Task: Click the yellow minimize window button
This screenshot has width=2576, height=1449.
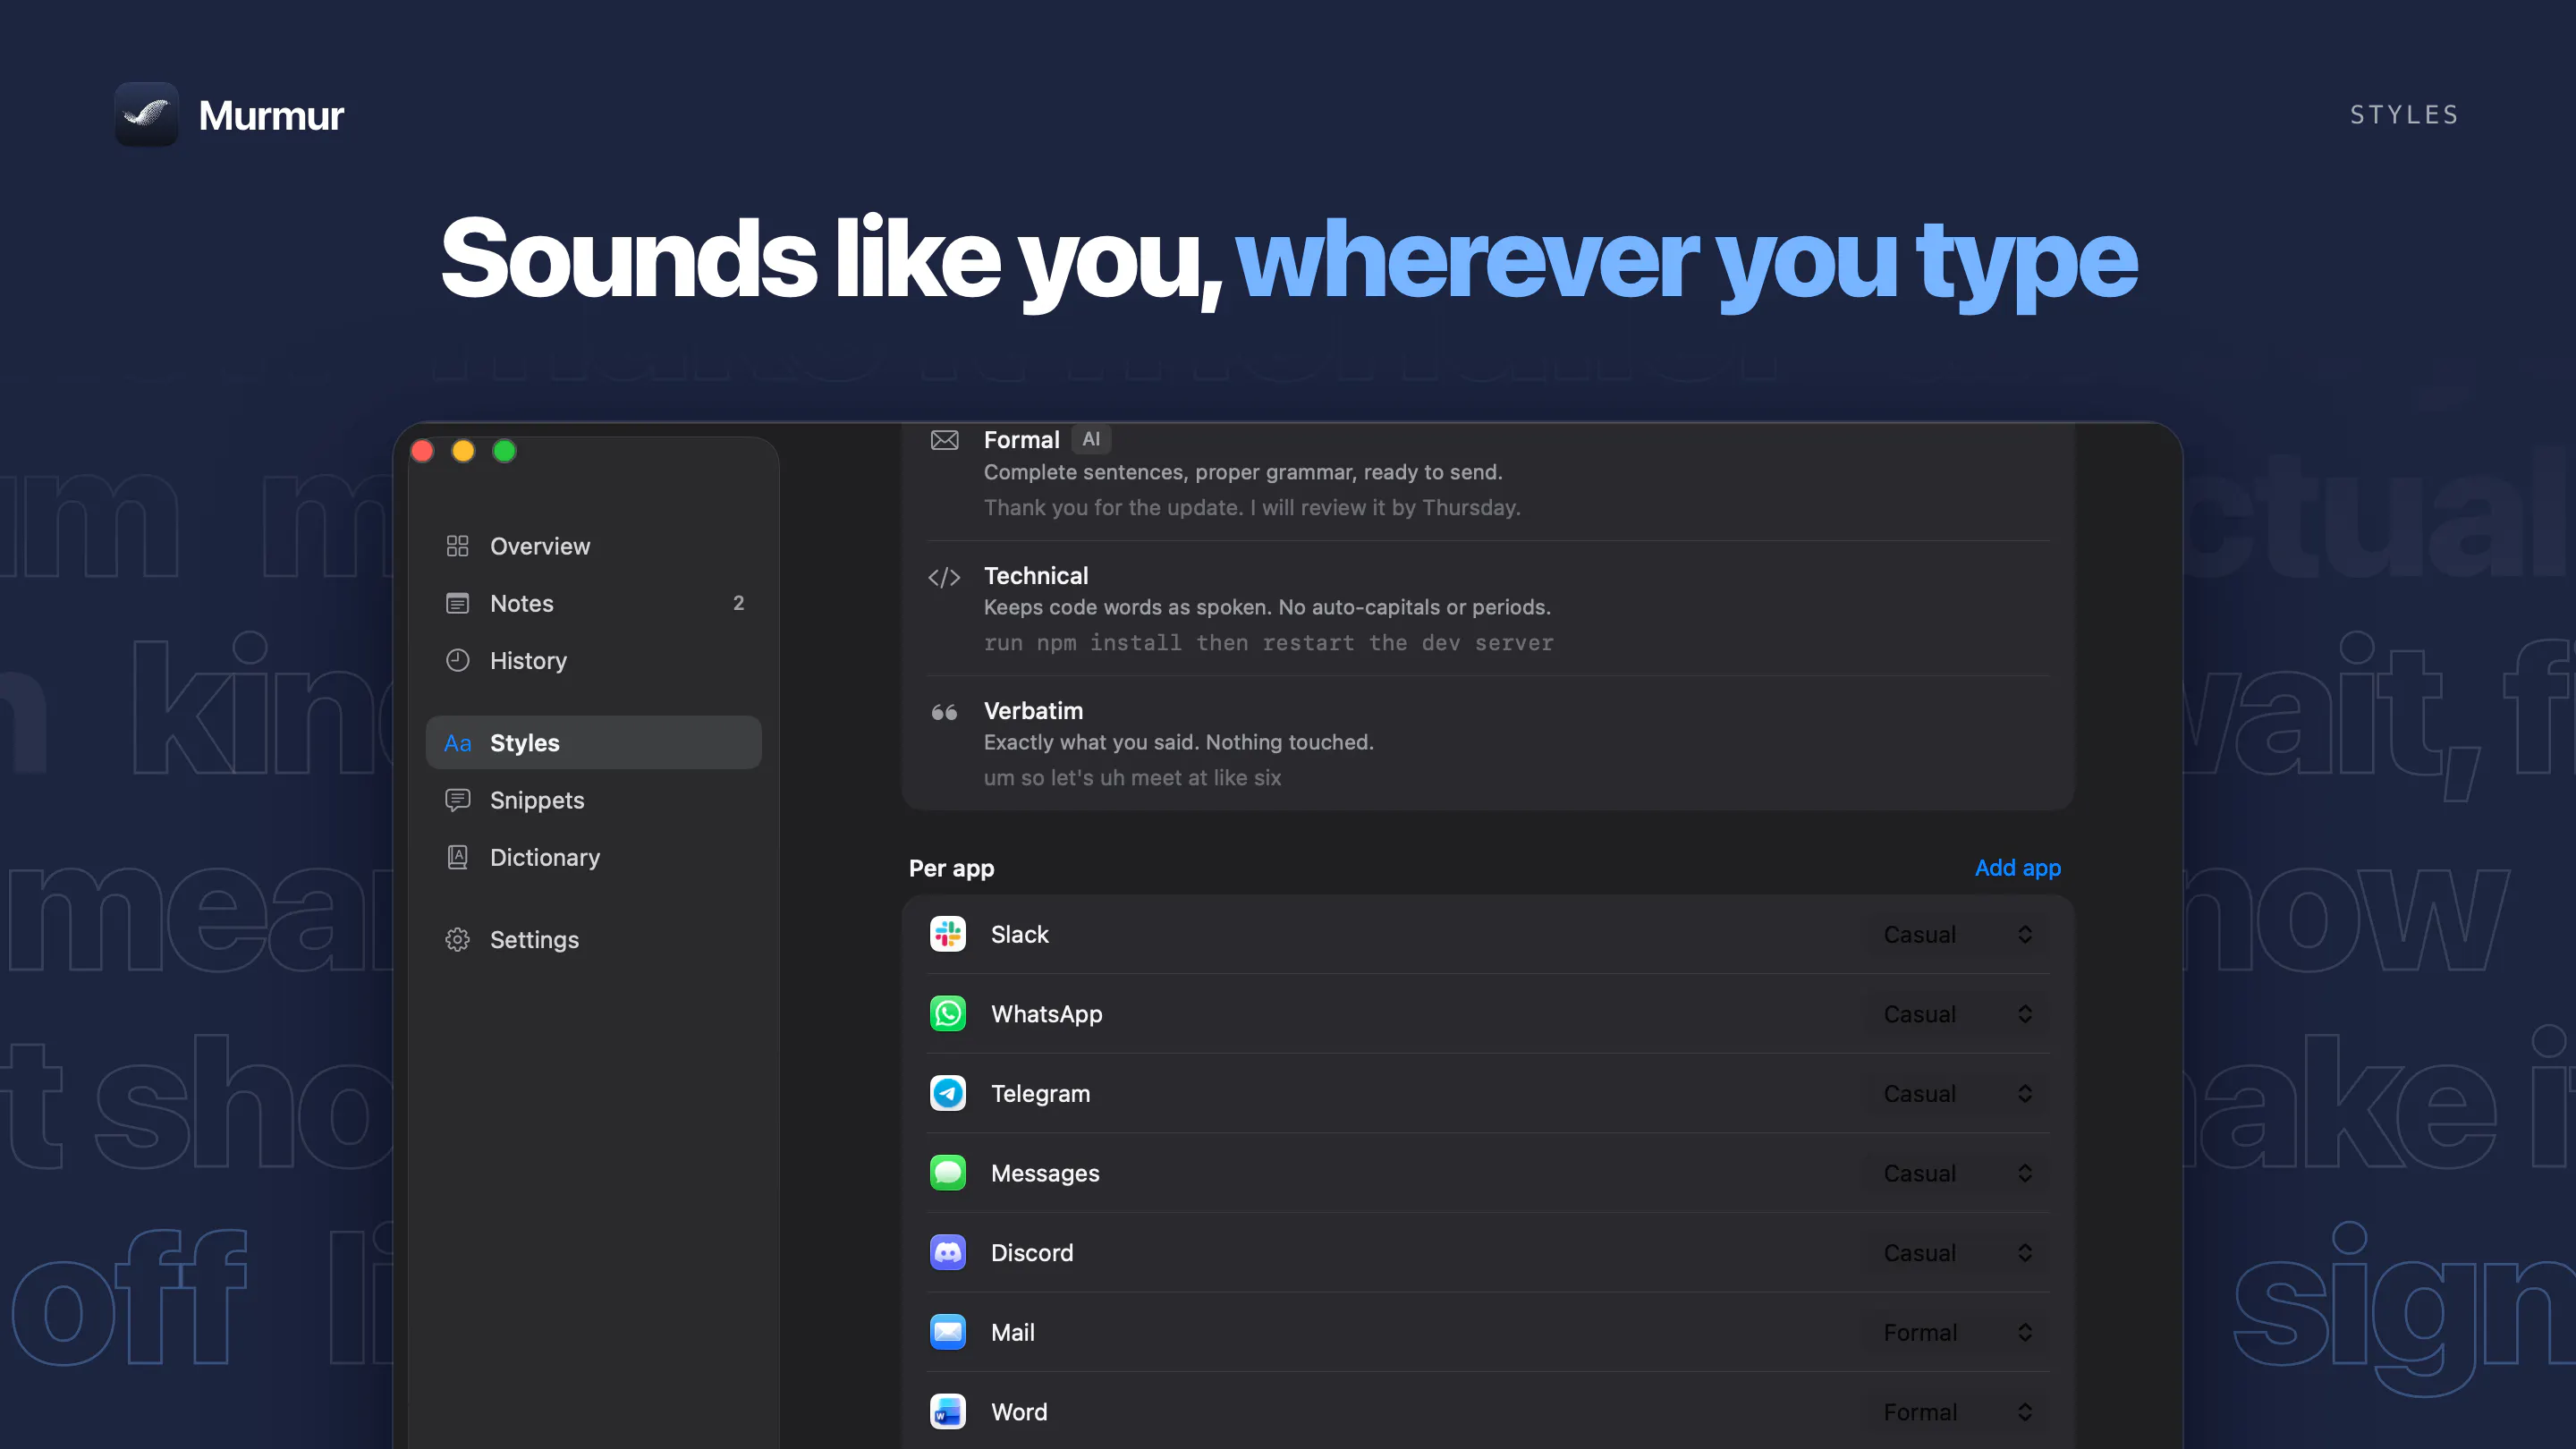Action: pyautogui.click(x=463, y=451)
